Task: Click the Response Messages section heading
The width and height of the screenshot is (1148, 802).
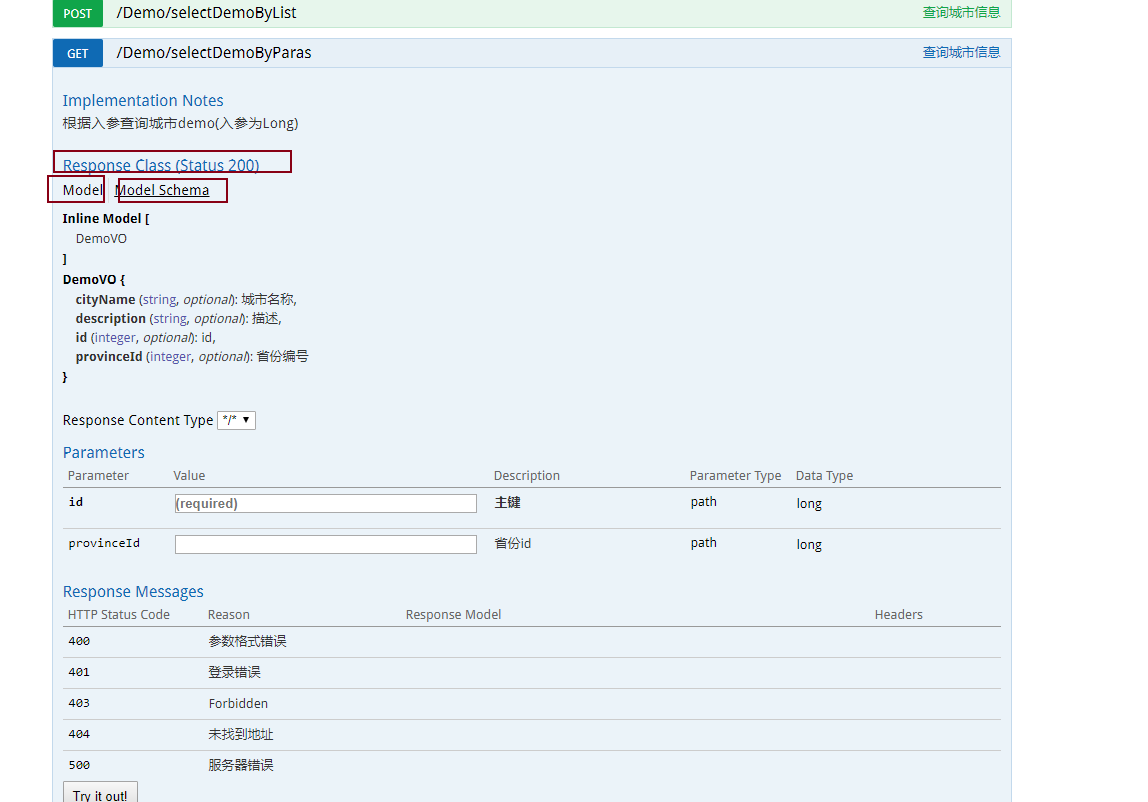Action: [133, 592]
